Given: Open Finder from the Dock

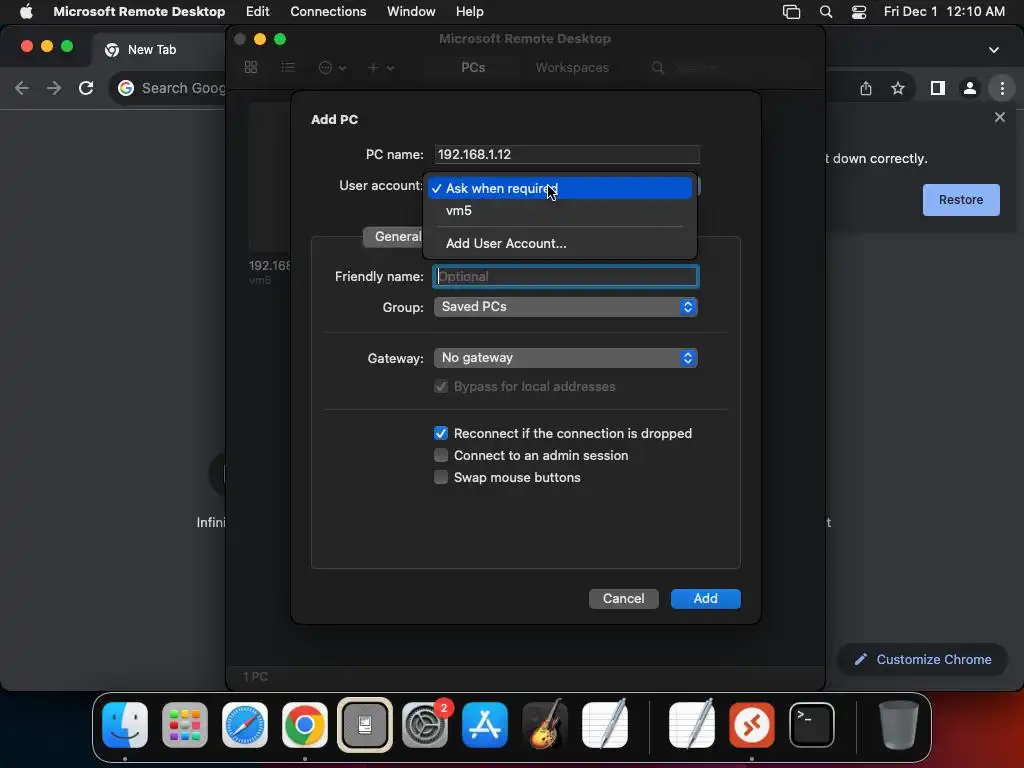Looking at the screenshot, I should (125, 724).
